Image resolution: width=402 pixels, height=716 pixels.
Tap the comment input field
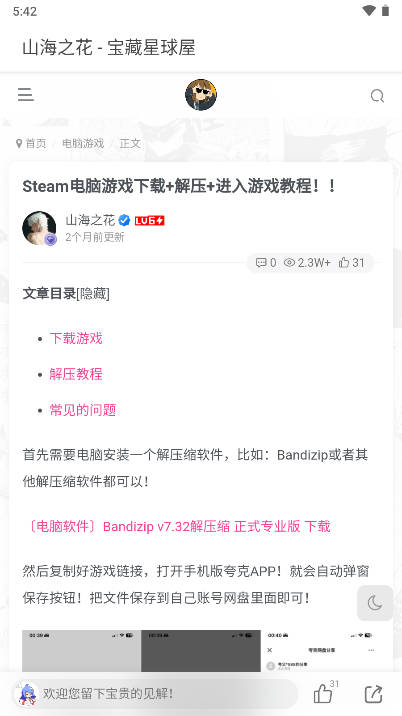click(155, 694)
